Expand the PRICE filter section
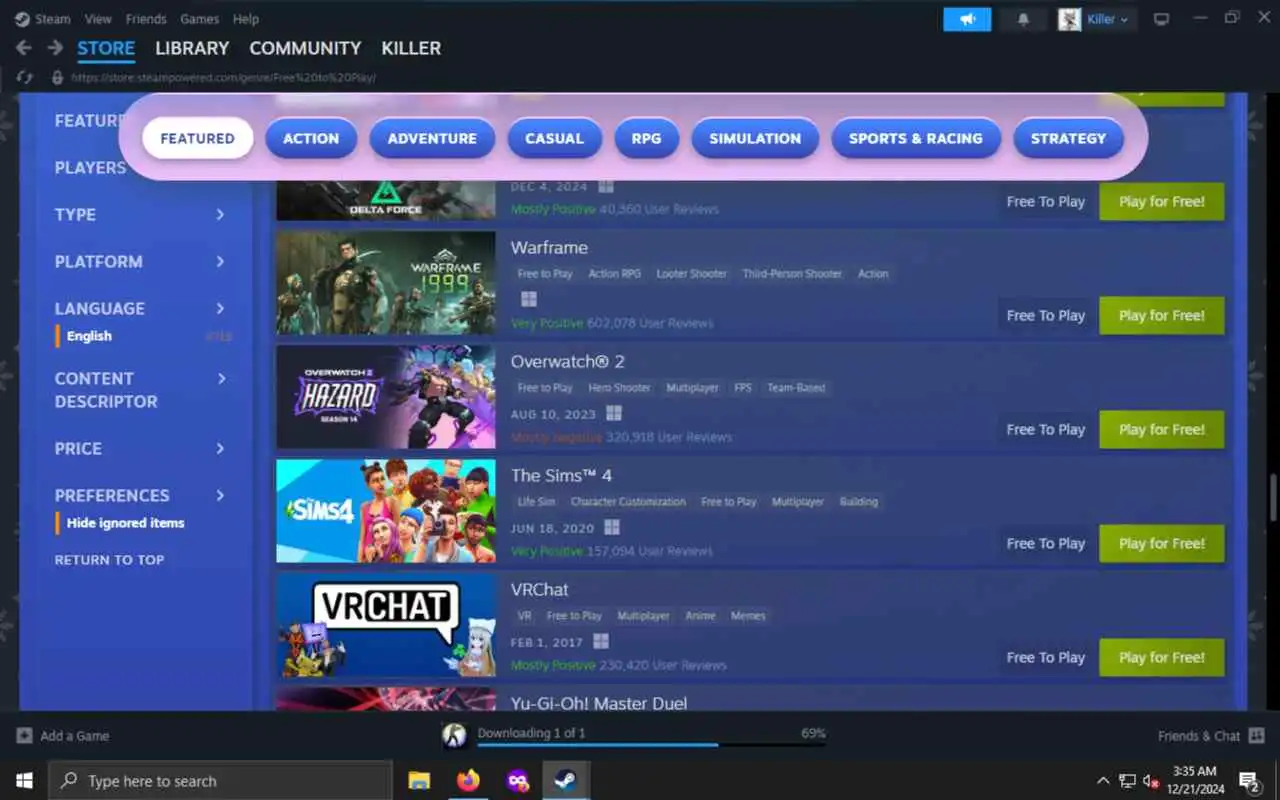The image size is (1280, 800). coord(140,448)
